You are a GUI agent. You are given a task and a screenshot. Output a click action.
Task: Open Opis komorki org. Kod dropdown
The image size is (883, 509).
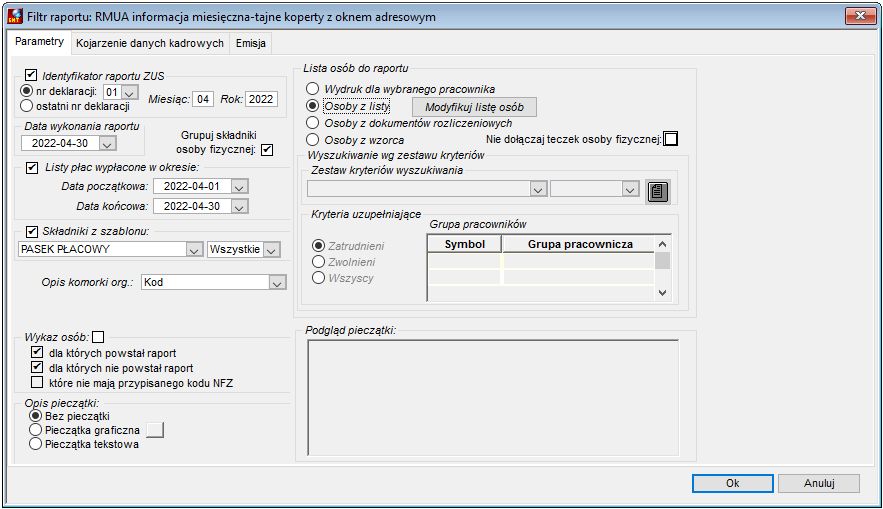click(277, 283)
